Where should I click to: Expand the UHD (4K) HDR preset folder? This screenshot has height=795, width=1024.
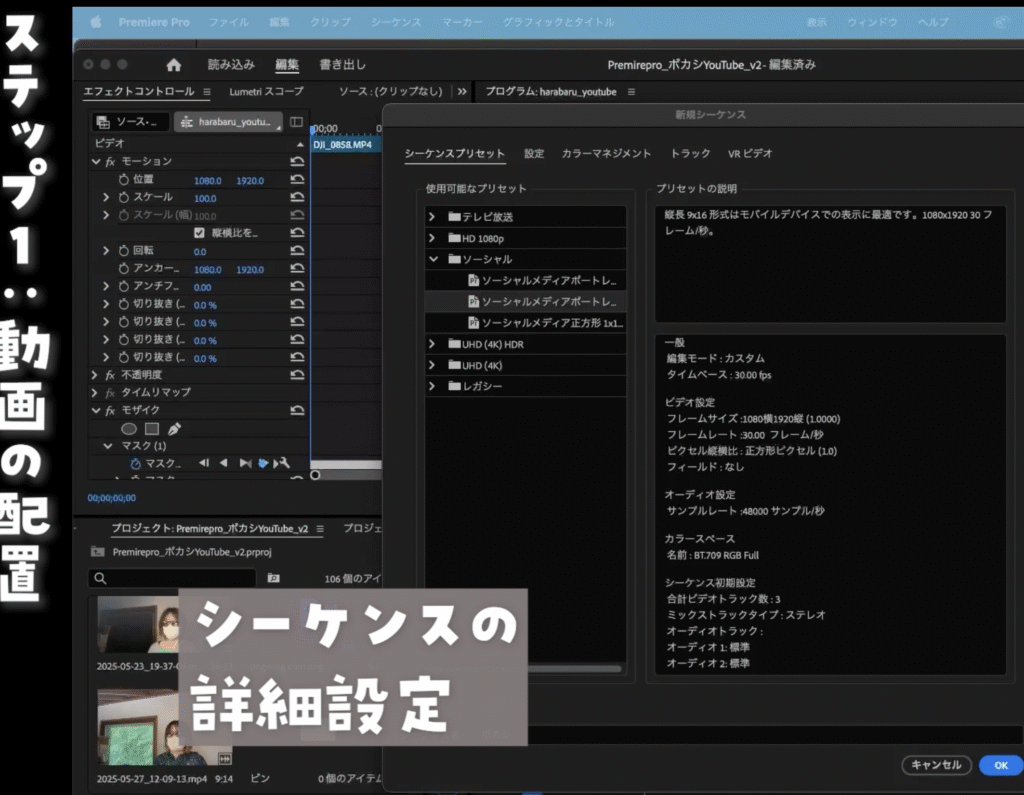tap(432, 344)
